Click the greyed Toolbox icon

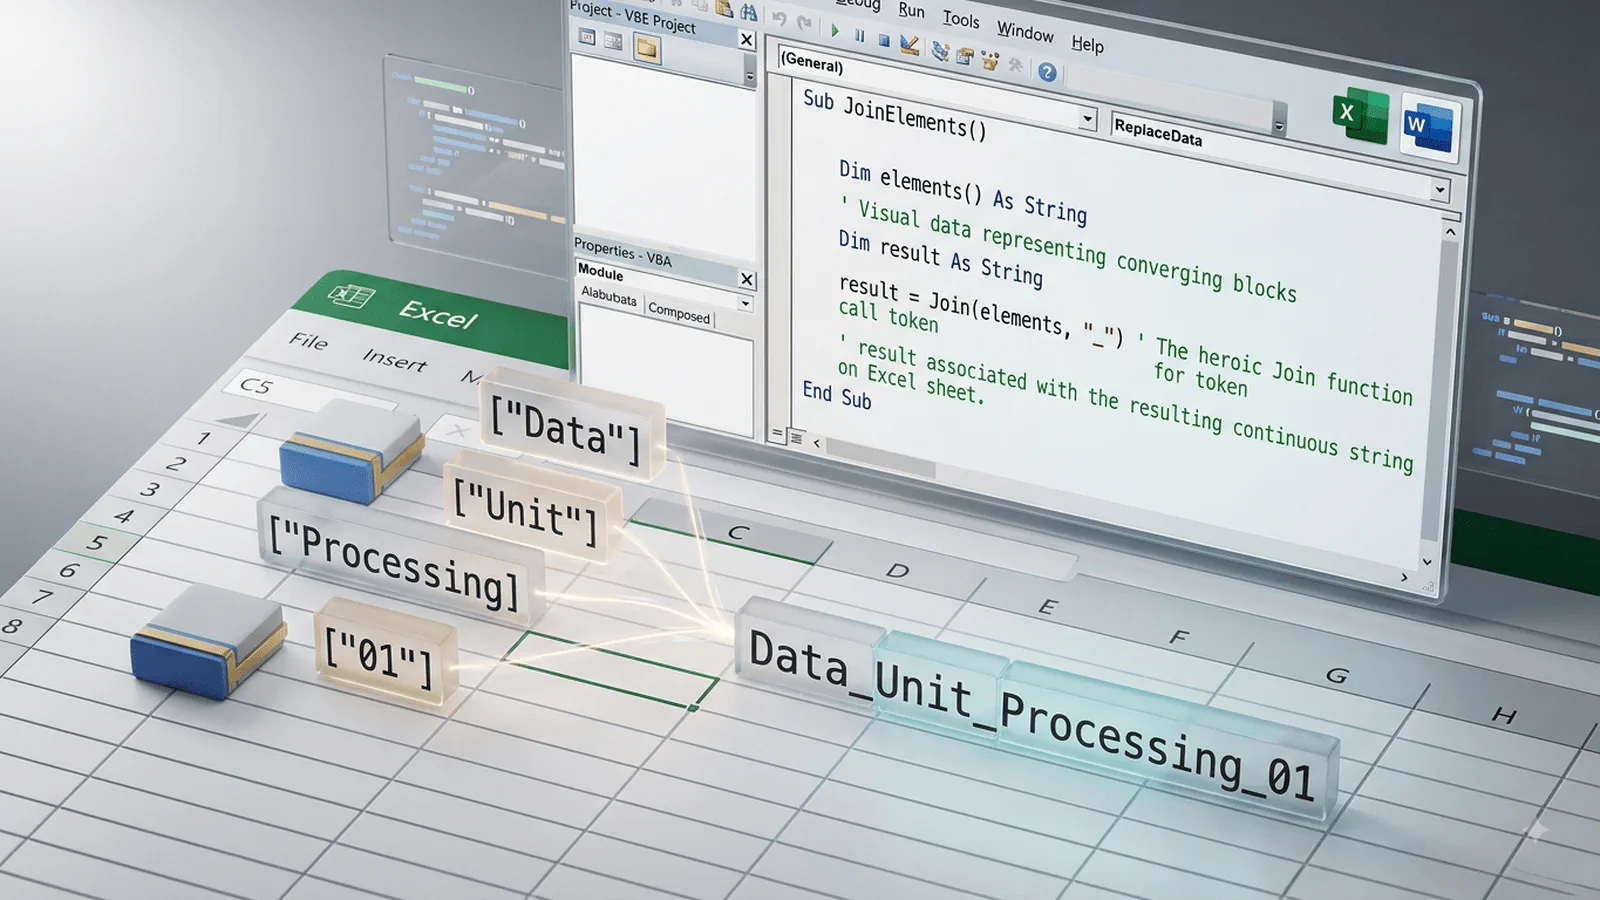[1016, 65]
